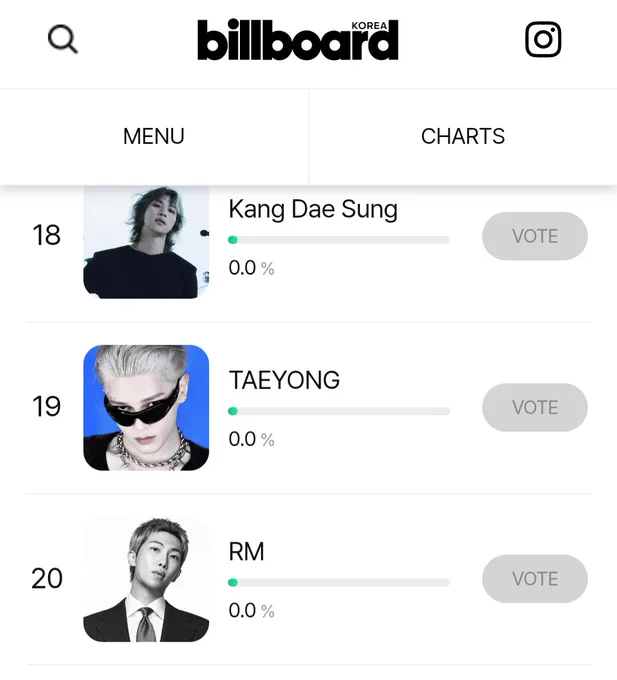
Task: Open TAEYONG's photo thumbnail
Action: (x=146, y=408)
